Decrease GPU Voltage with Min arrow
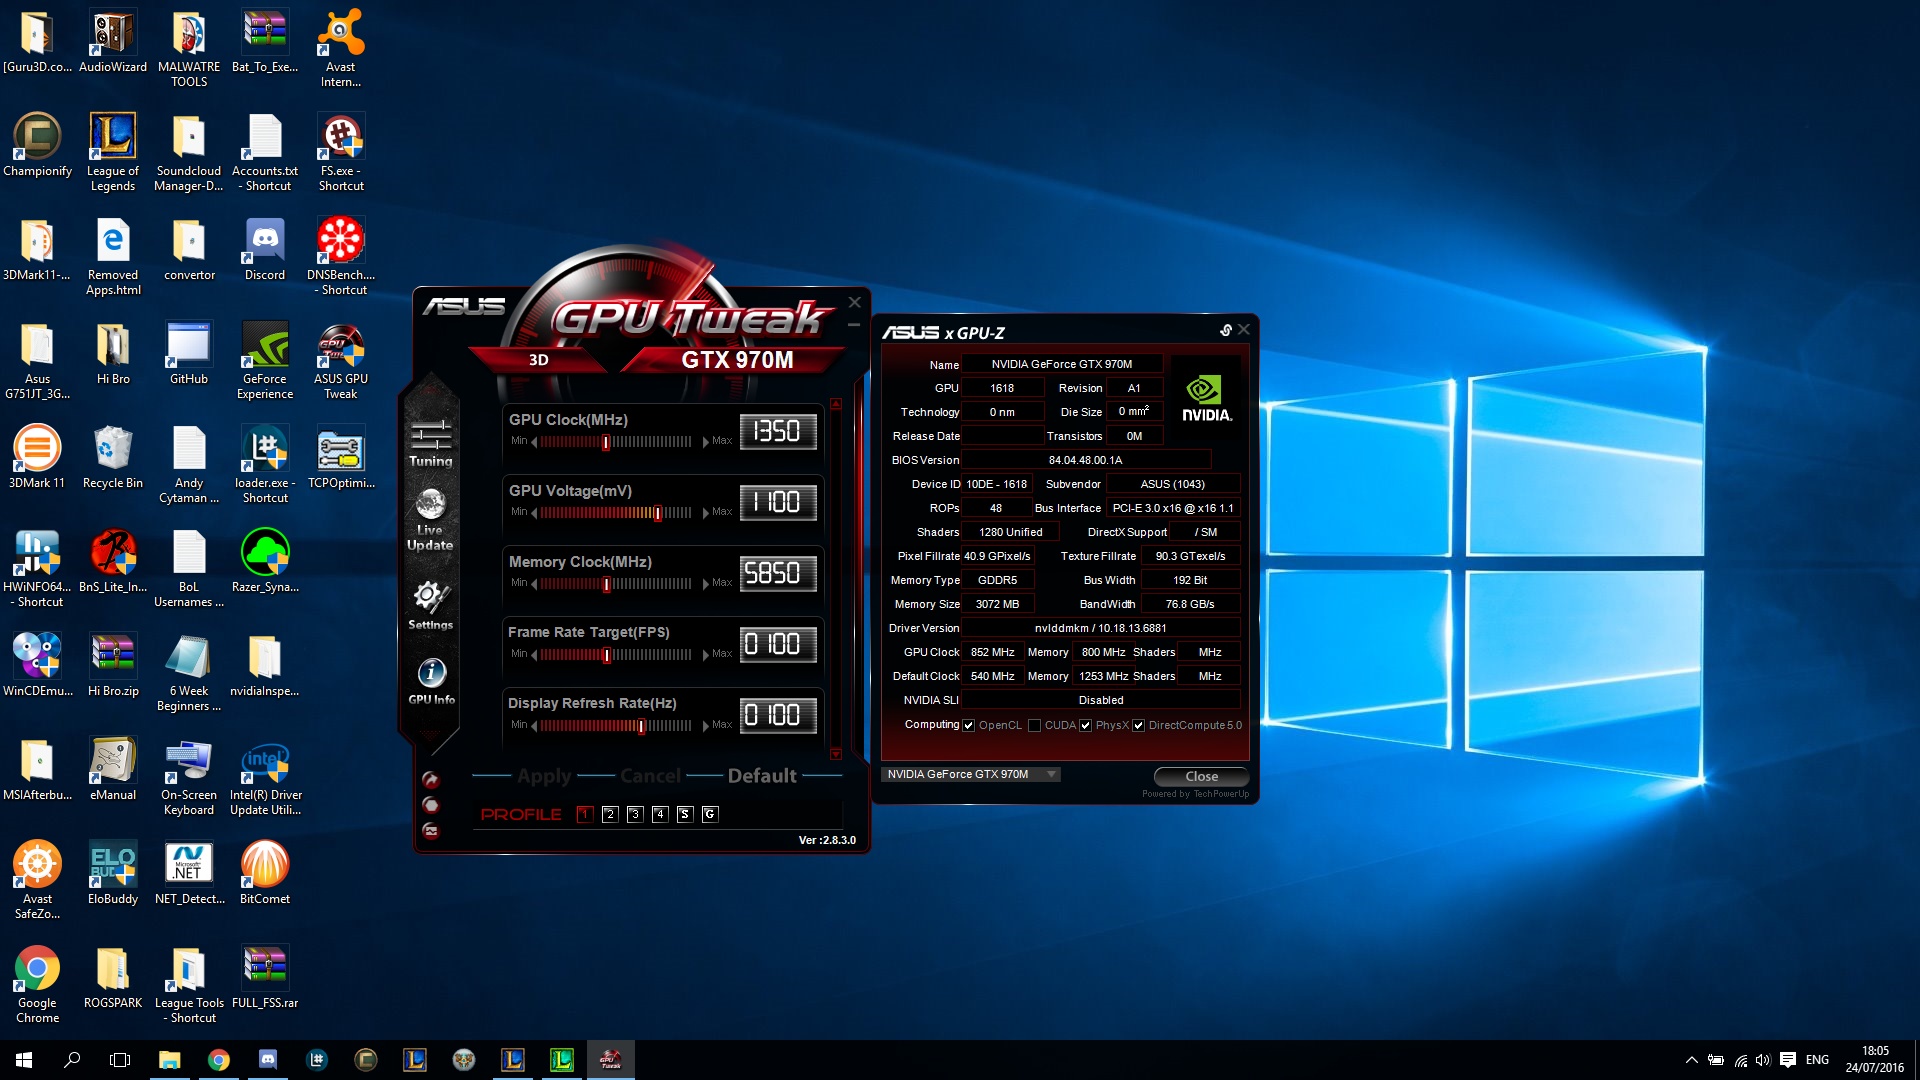The height and width of the screenshot is (1080, 1920). tap(534, 513)
